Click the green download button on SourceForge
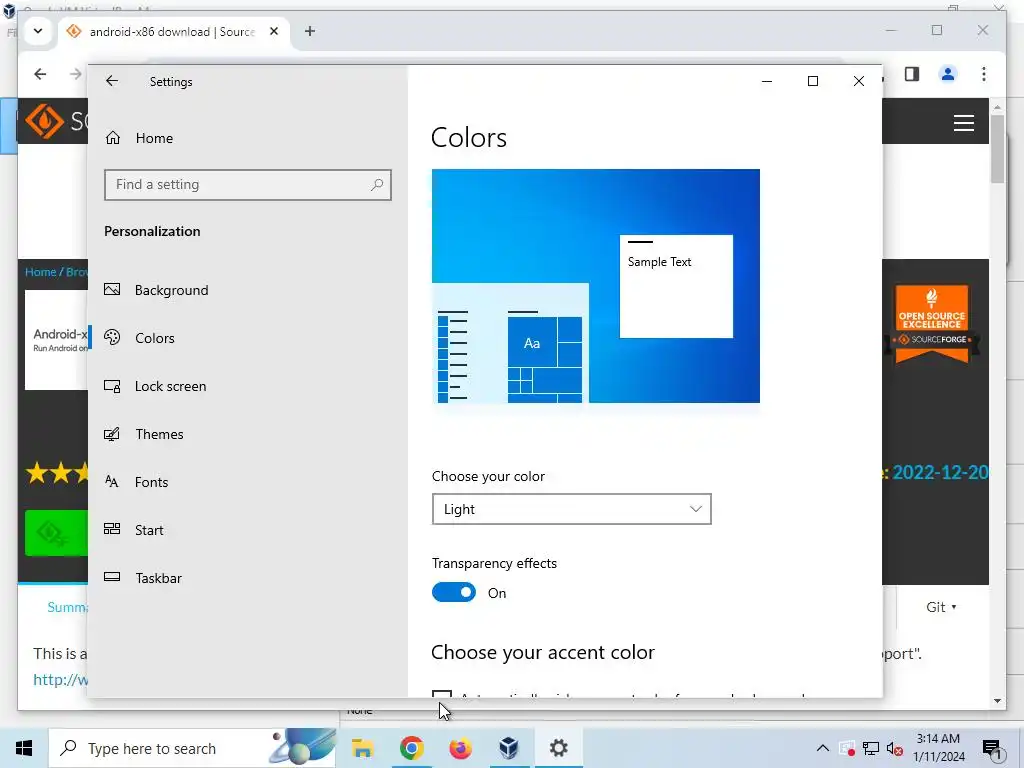Viewport: 1024px width, 768px height. pos(56,533)
